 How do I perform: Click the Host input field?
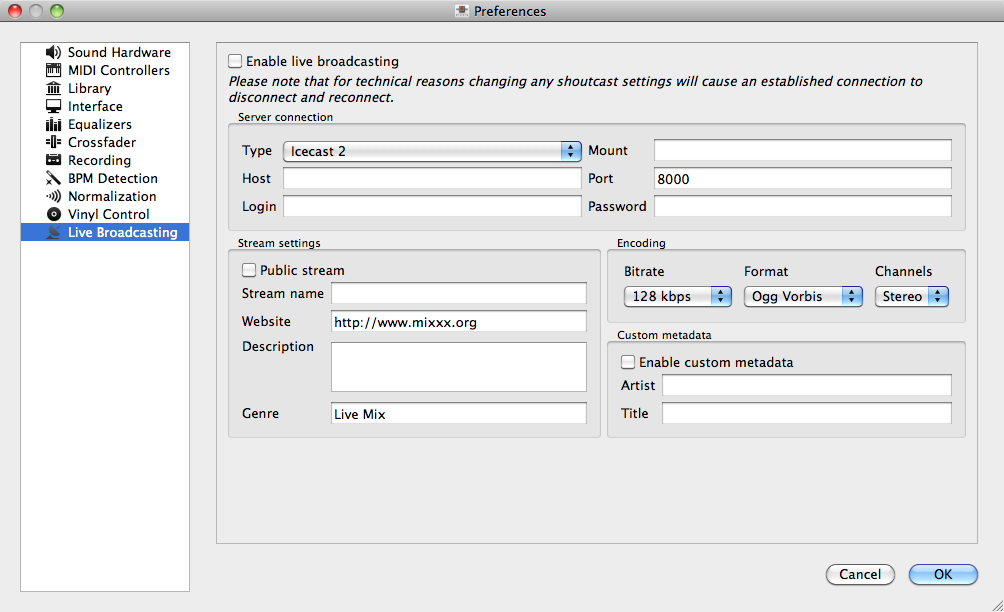pyautogui.click(x=432, y=179)
